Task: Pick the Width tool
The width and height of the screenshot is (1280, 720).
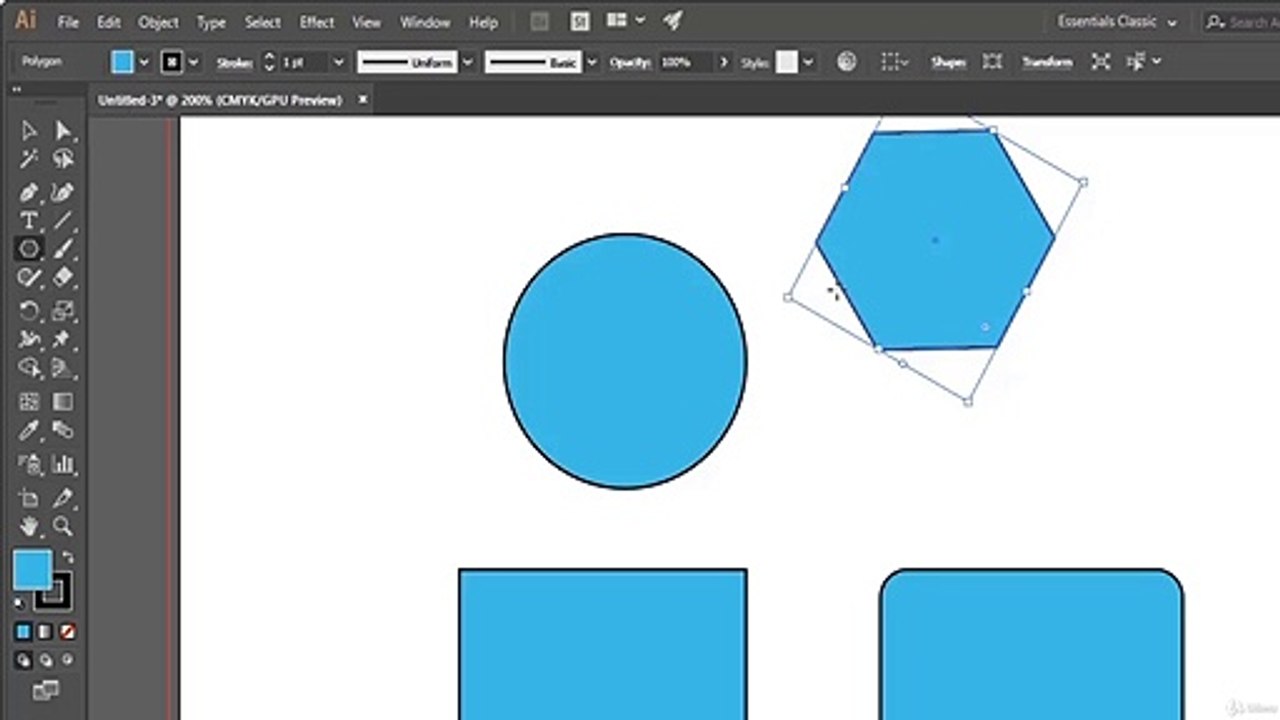Action: 29,339
